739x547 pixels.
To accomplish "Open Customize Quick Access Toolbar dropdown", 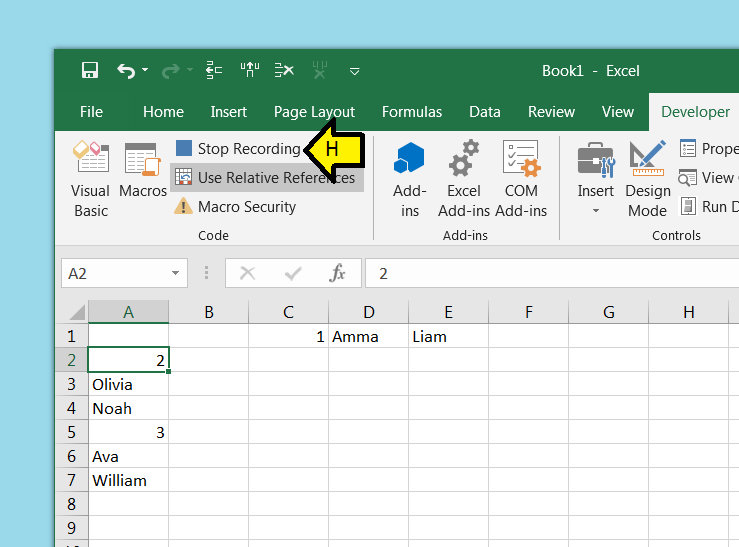I will tap(354, 71).
